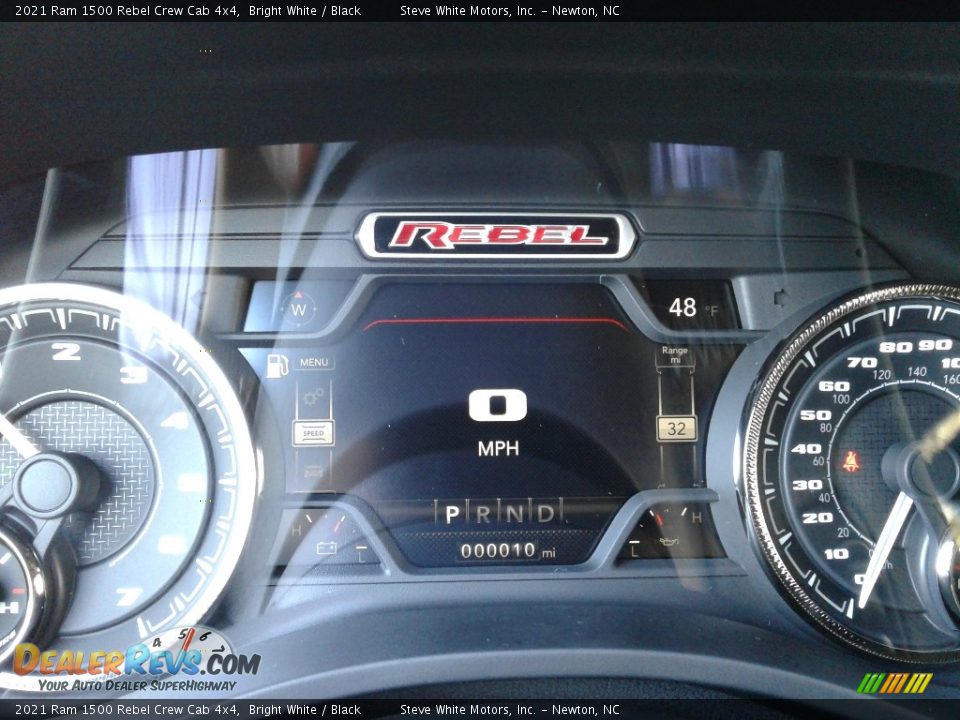Click the "Range mi" label
960x720 pixels.
675,354
